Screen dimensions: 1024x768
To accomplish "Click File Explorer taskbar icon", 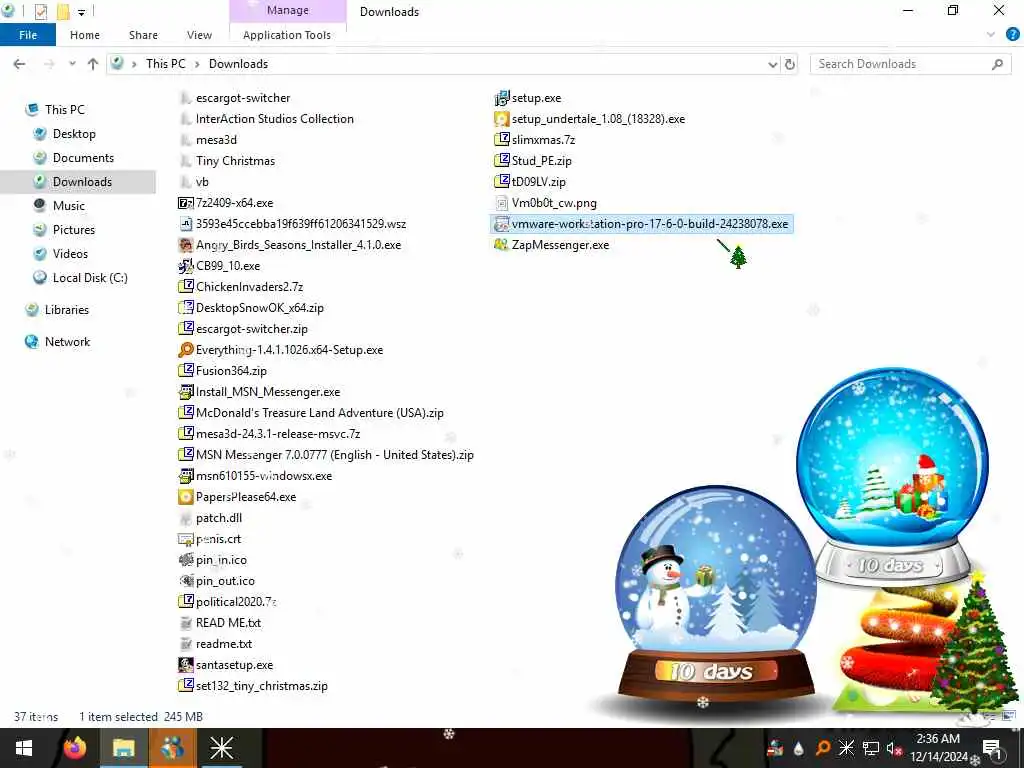I will (123, 748).
